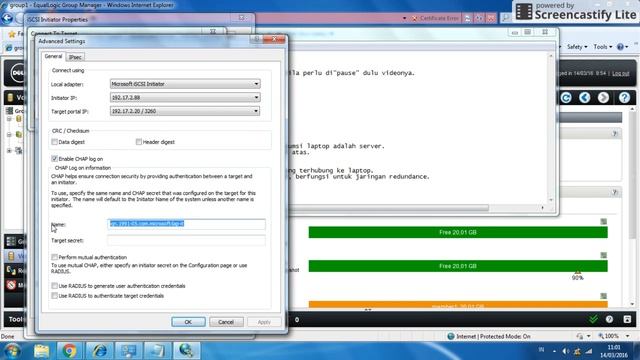
Task: Click the help question icon in Group Manager toolbar
Action: click(x=624, y=98)
